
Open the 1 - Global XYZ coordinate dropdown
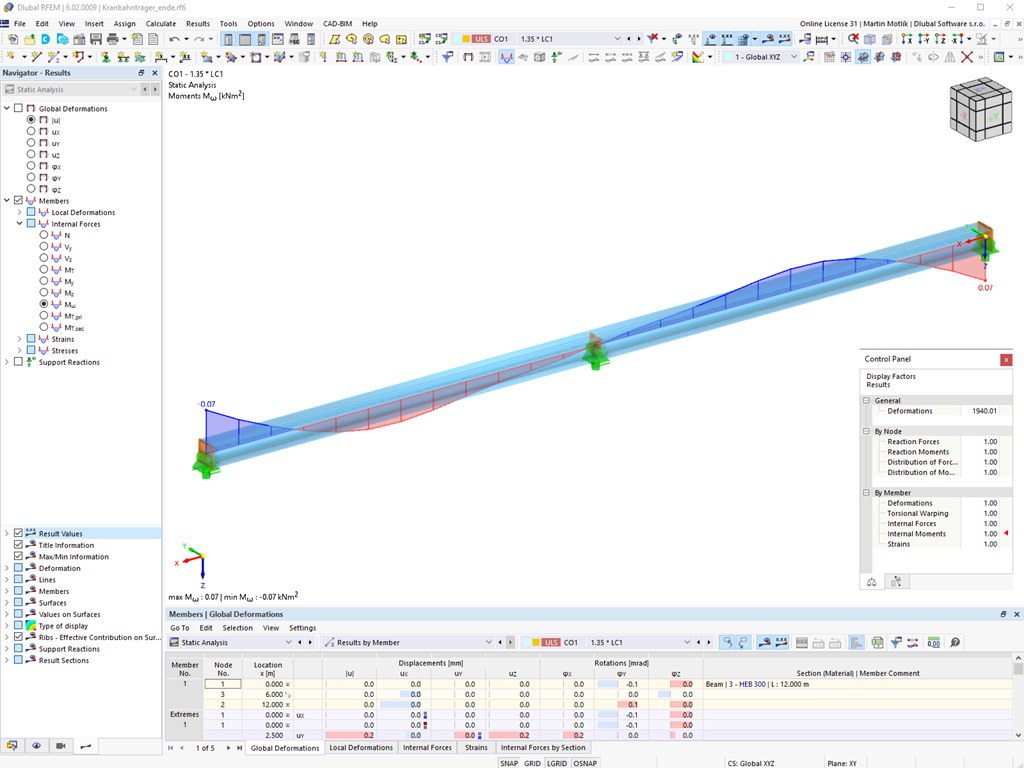point(762,57)
